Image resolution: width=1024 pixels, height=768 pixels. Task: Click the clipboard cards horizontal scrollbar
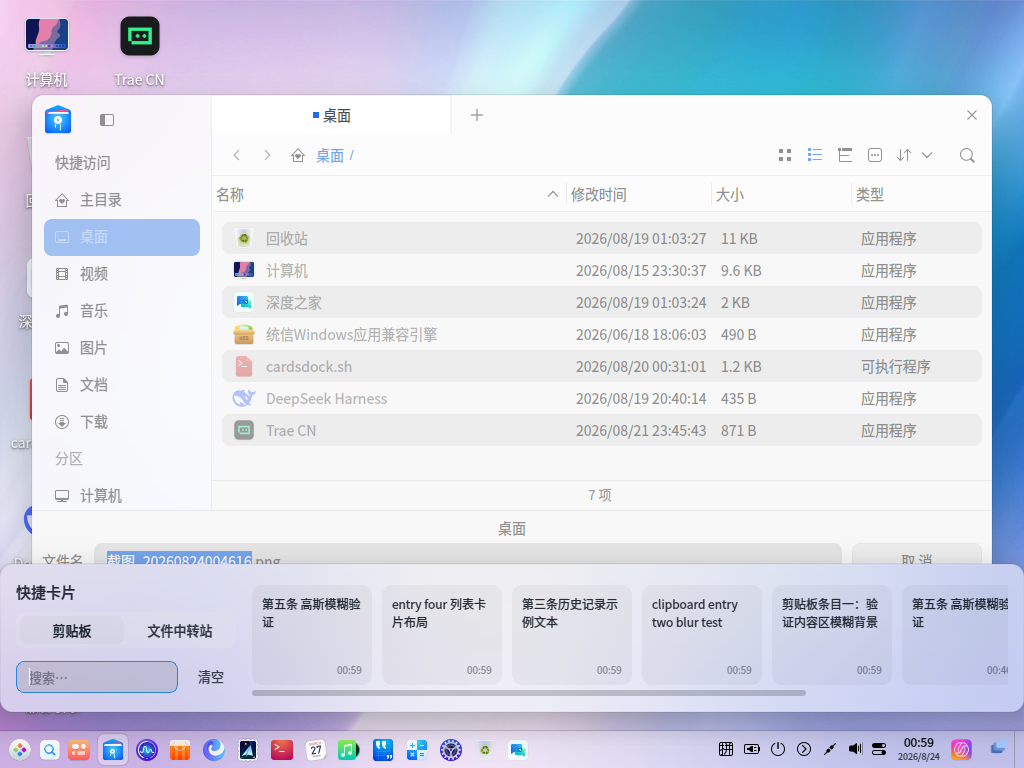[x=529, y=693]
